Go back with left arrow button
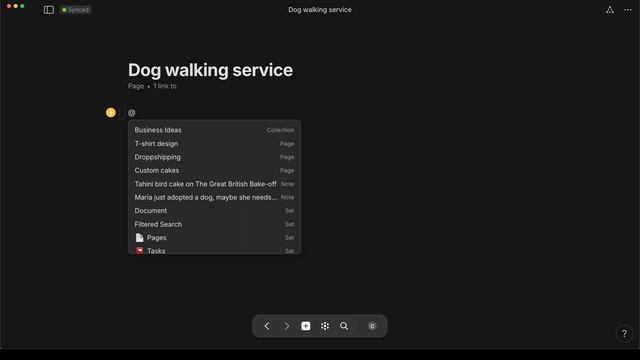Image resolution: width=640 pixels, height=360 pixels. click(x=267, y=326)
